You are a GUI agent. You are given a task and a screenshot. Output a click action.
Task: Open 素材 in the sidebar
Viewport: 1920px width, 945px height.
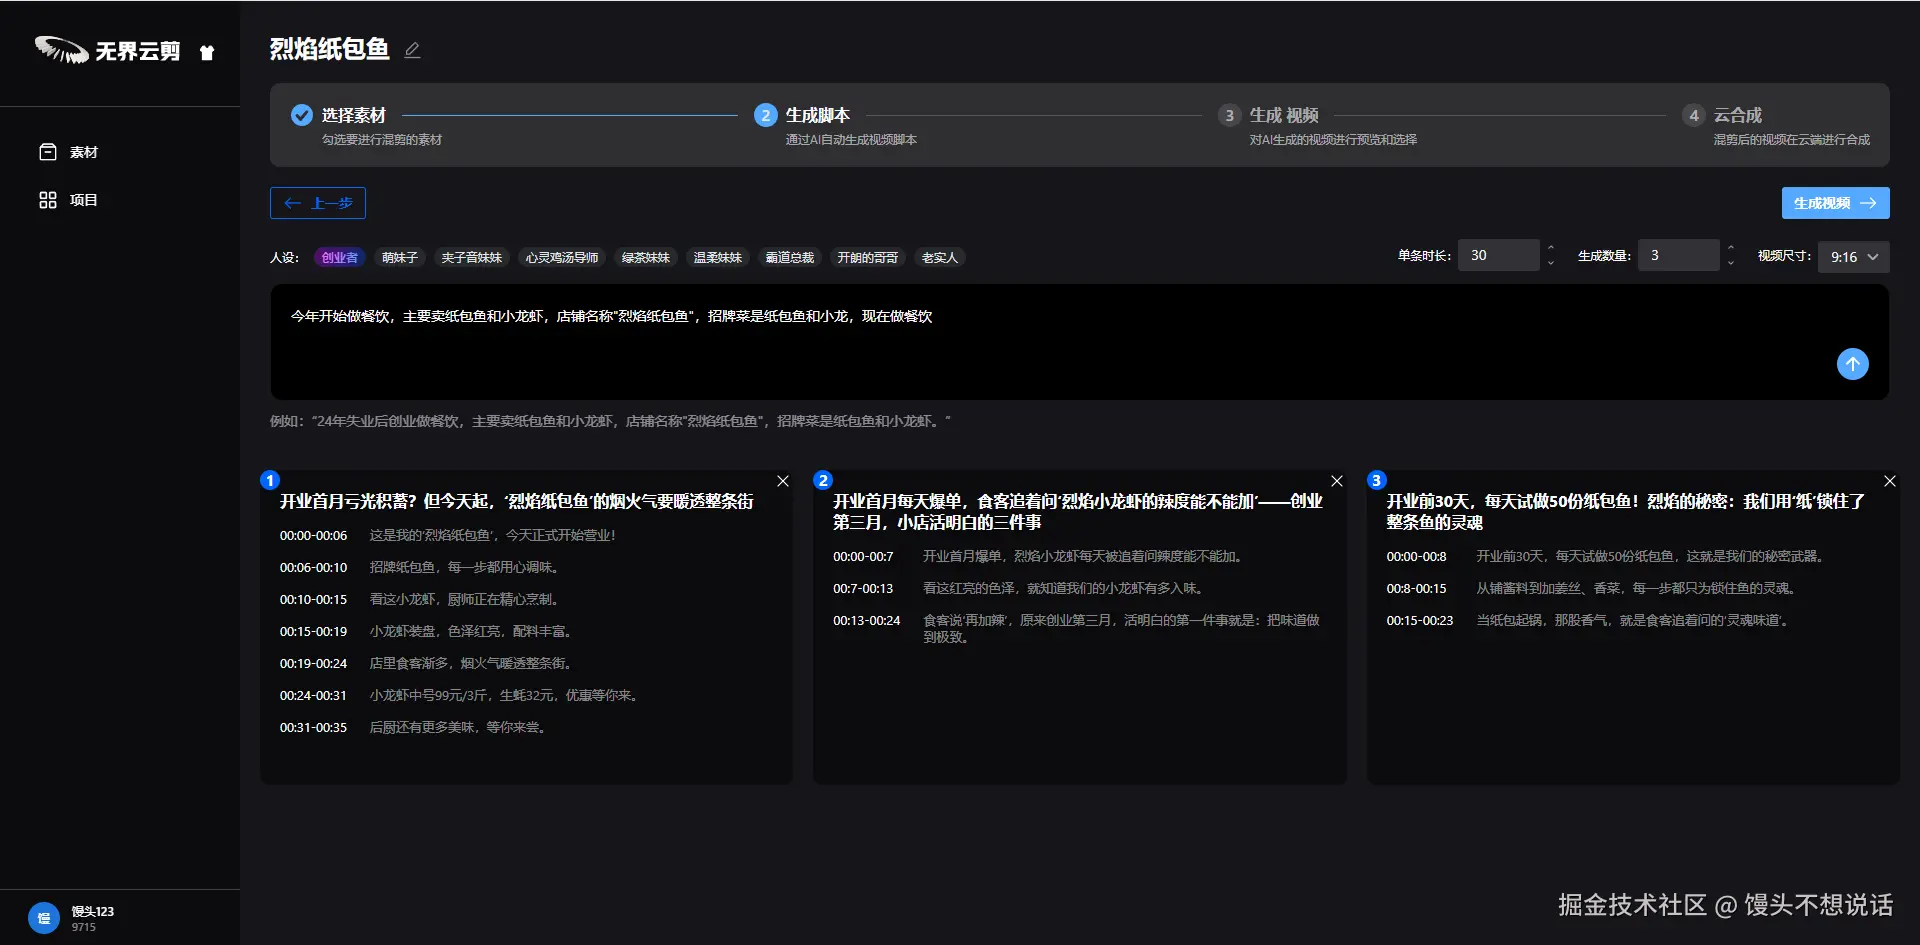point(69,152)
